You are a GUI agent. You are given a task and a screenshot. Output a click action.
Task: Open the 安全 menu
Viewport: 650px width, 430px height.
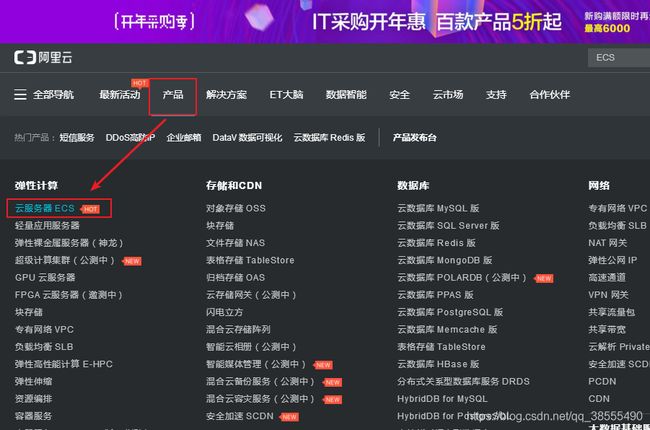[400, 95]
